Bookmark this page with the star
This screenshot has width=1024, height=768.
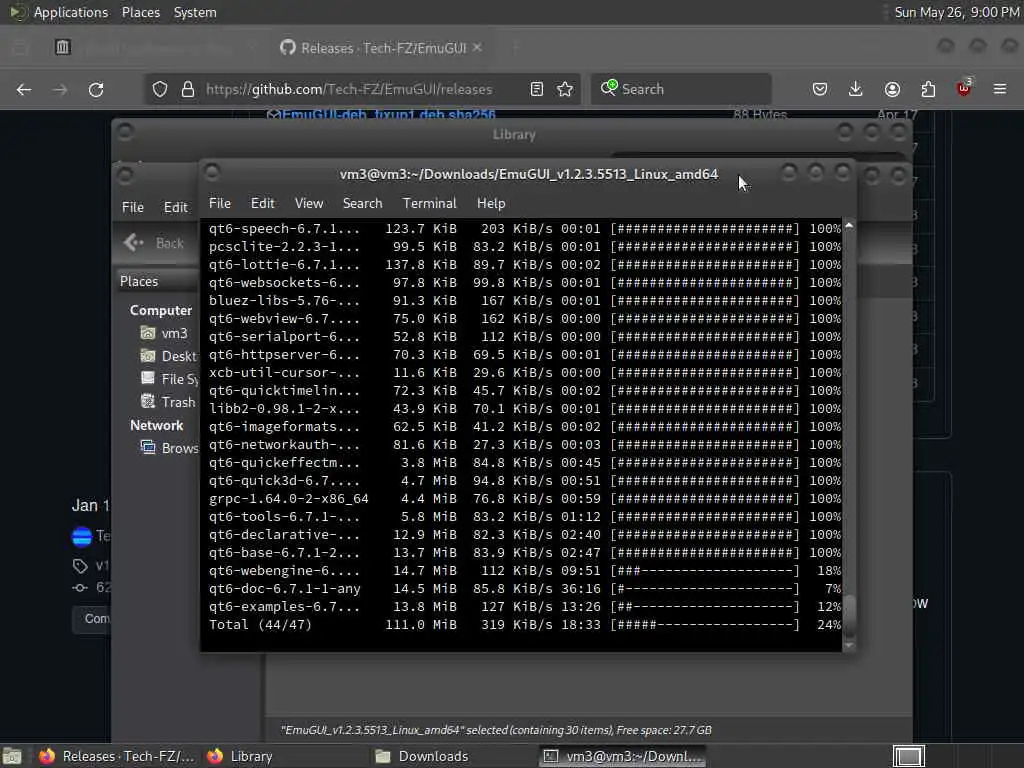click(x=565, y=89)
